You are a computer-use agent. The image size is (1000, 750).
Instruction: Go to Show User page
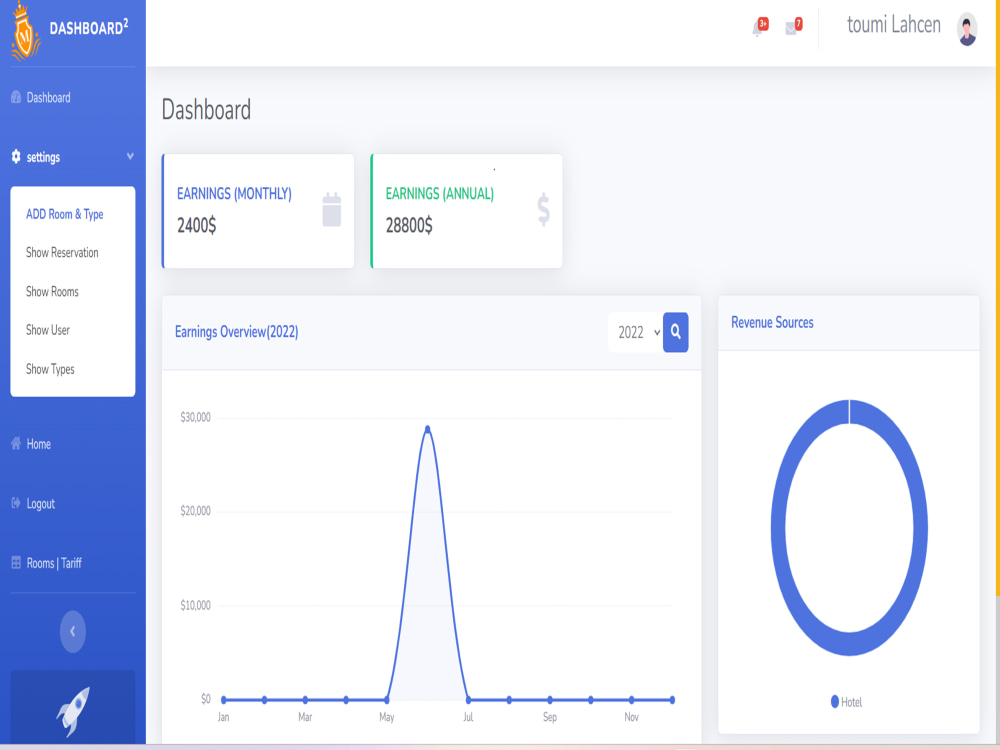tap(48, 330)
